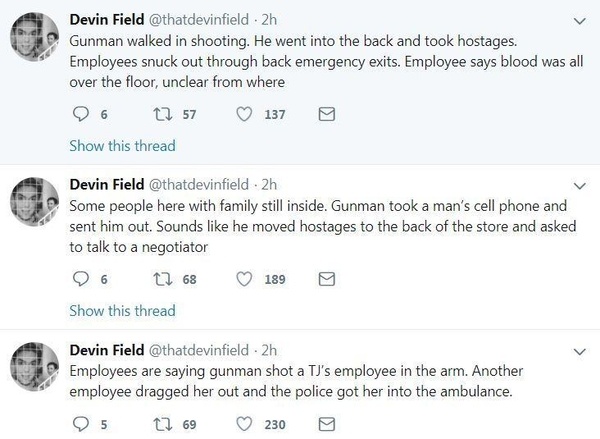Like the tweet with 230 likes
Viewport: 600px width, 439px height.
(x=245, y=424)
